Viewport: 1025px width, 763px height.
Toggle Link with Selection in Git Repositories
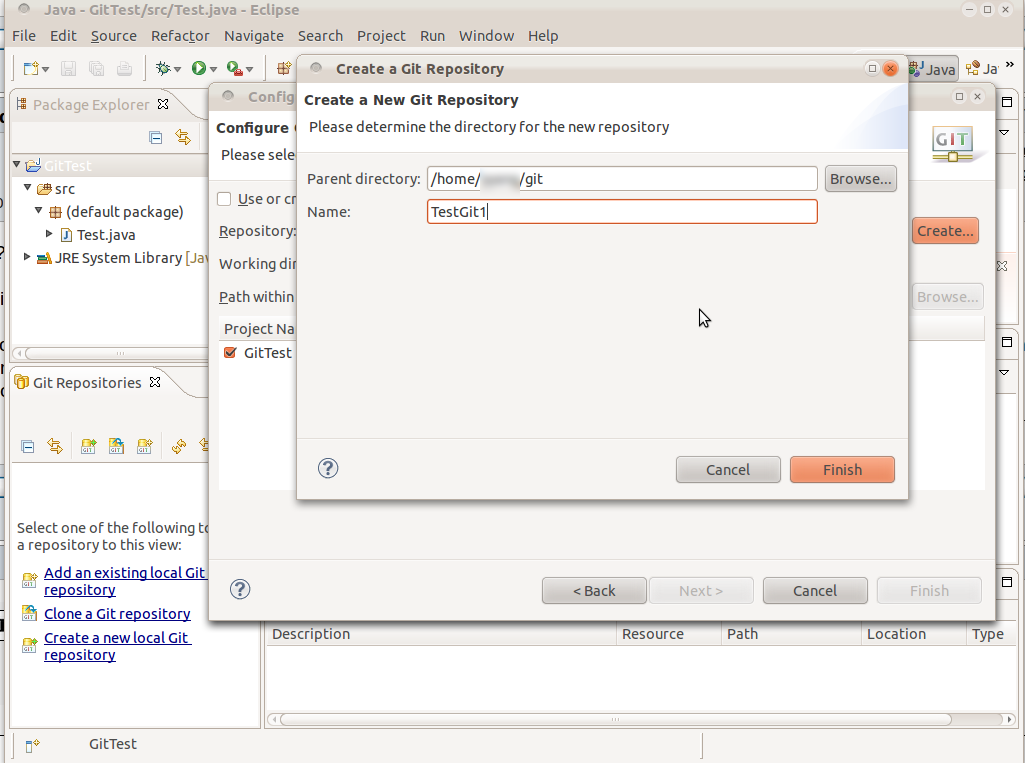55,447
